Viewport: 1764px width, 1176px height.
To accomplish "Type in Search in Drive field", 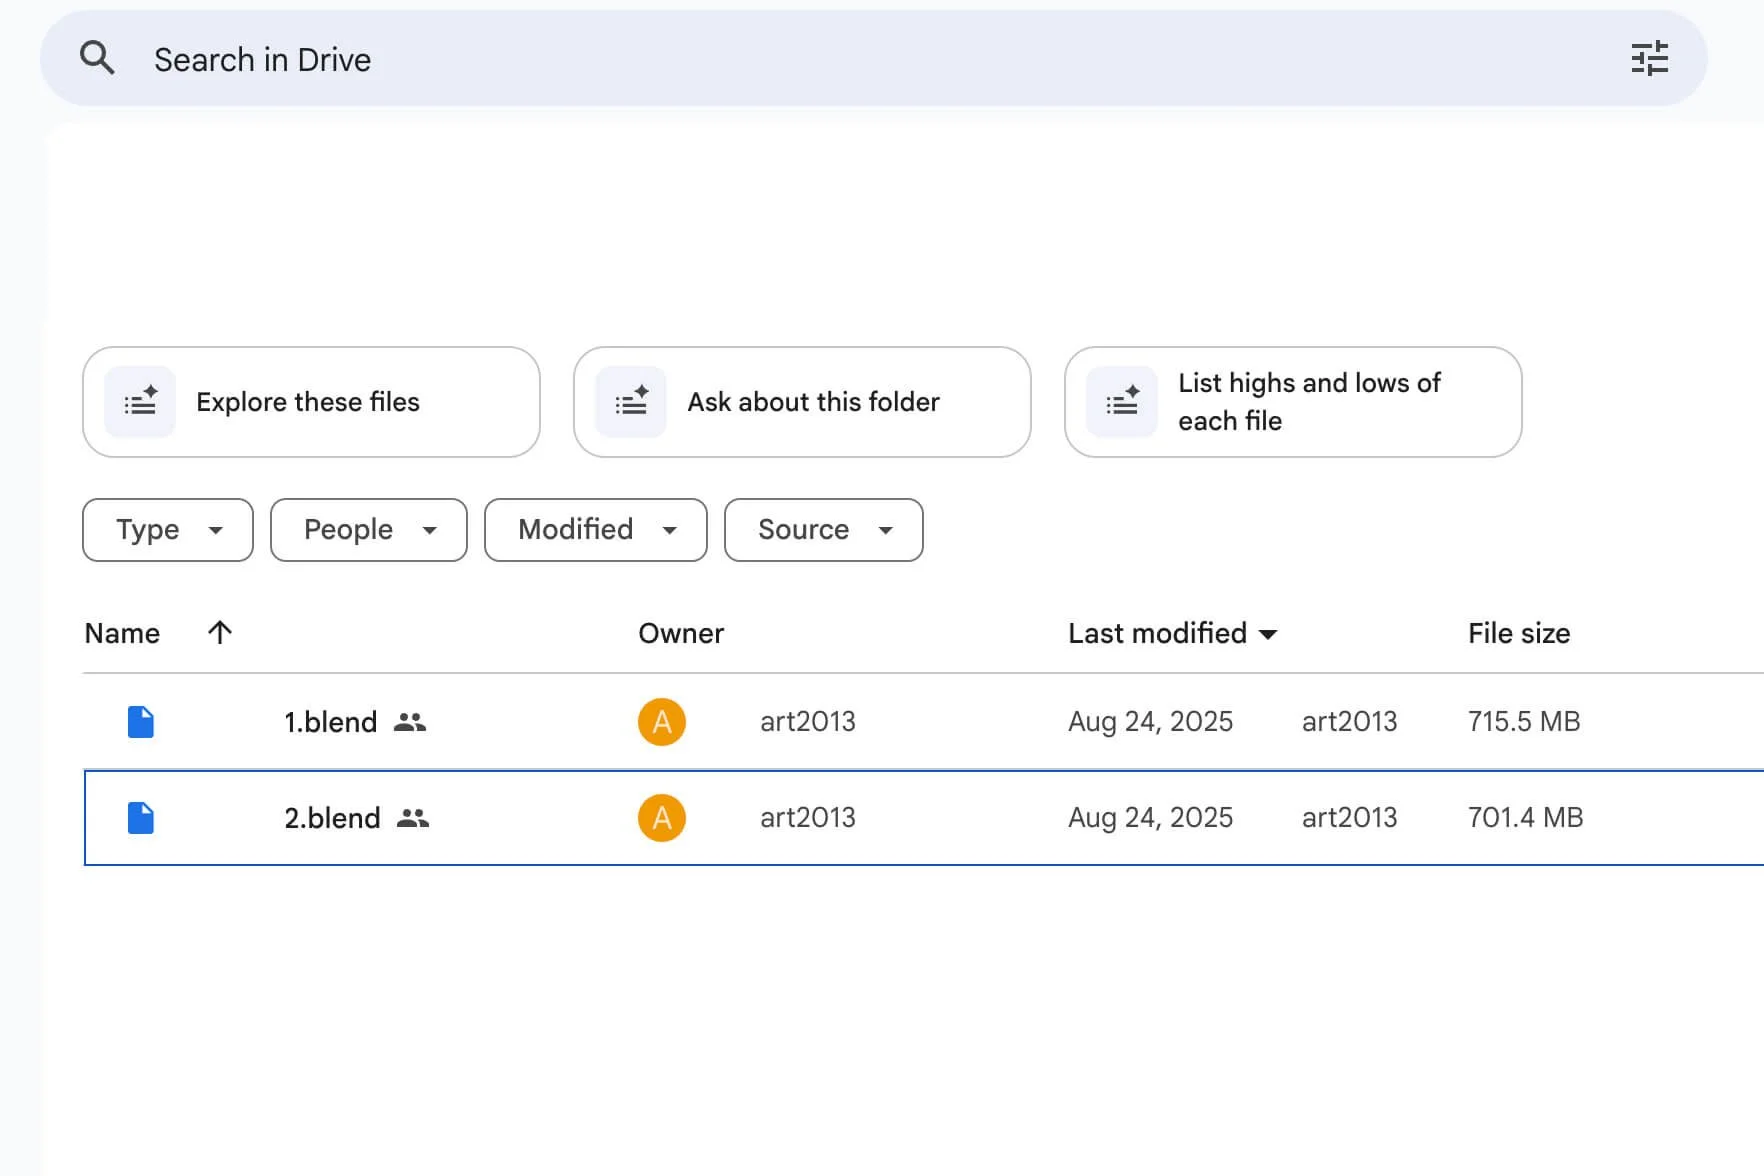I will 800,60.
